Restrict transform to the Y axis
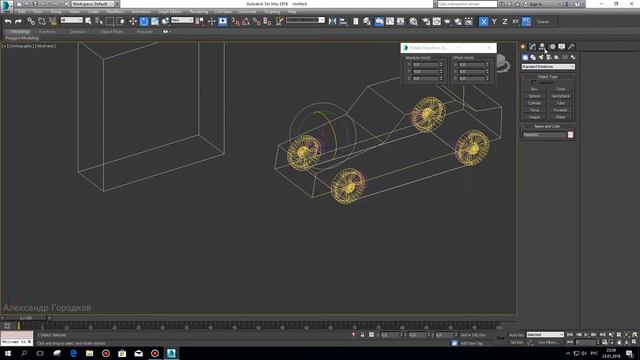Screen dimensions: 640x360 tap(494, 21)
